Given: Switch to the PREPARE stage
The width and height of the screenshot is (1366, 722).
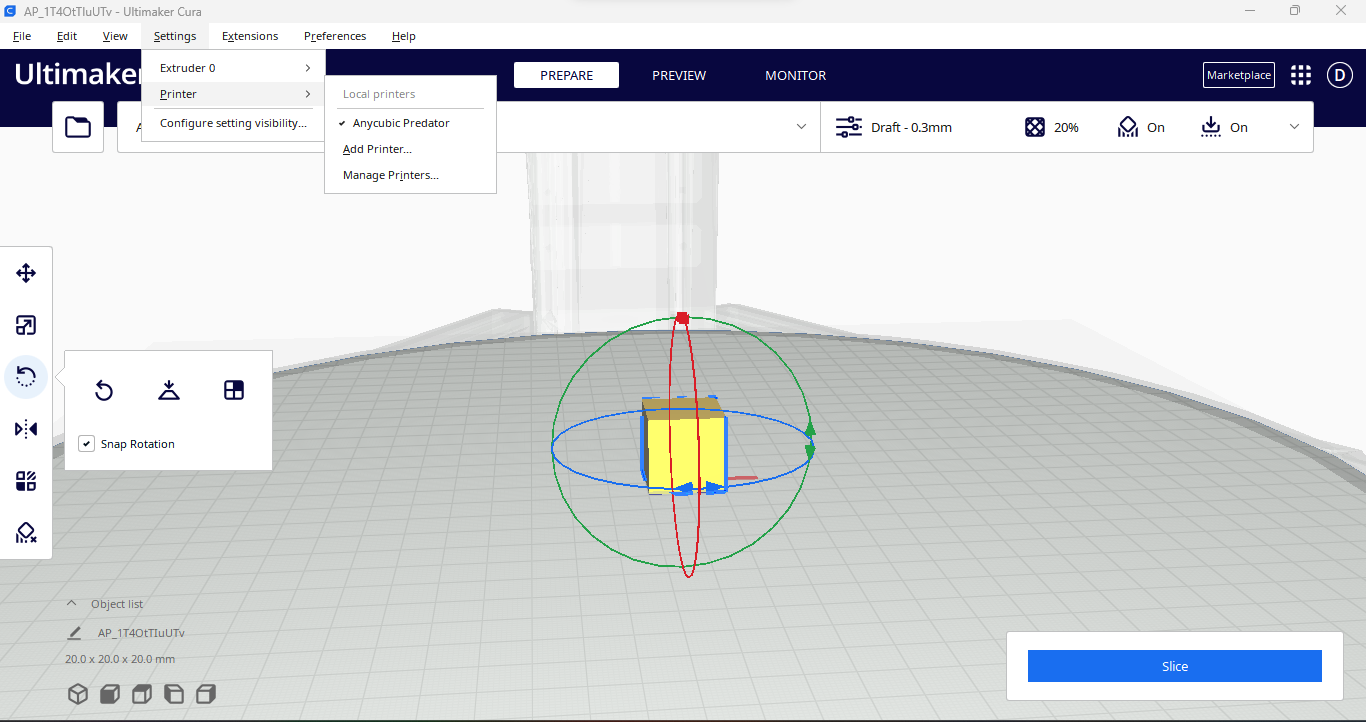Looking at the screenshot, I should [x=566, y=75].
